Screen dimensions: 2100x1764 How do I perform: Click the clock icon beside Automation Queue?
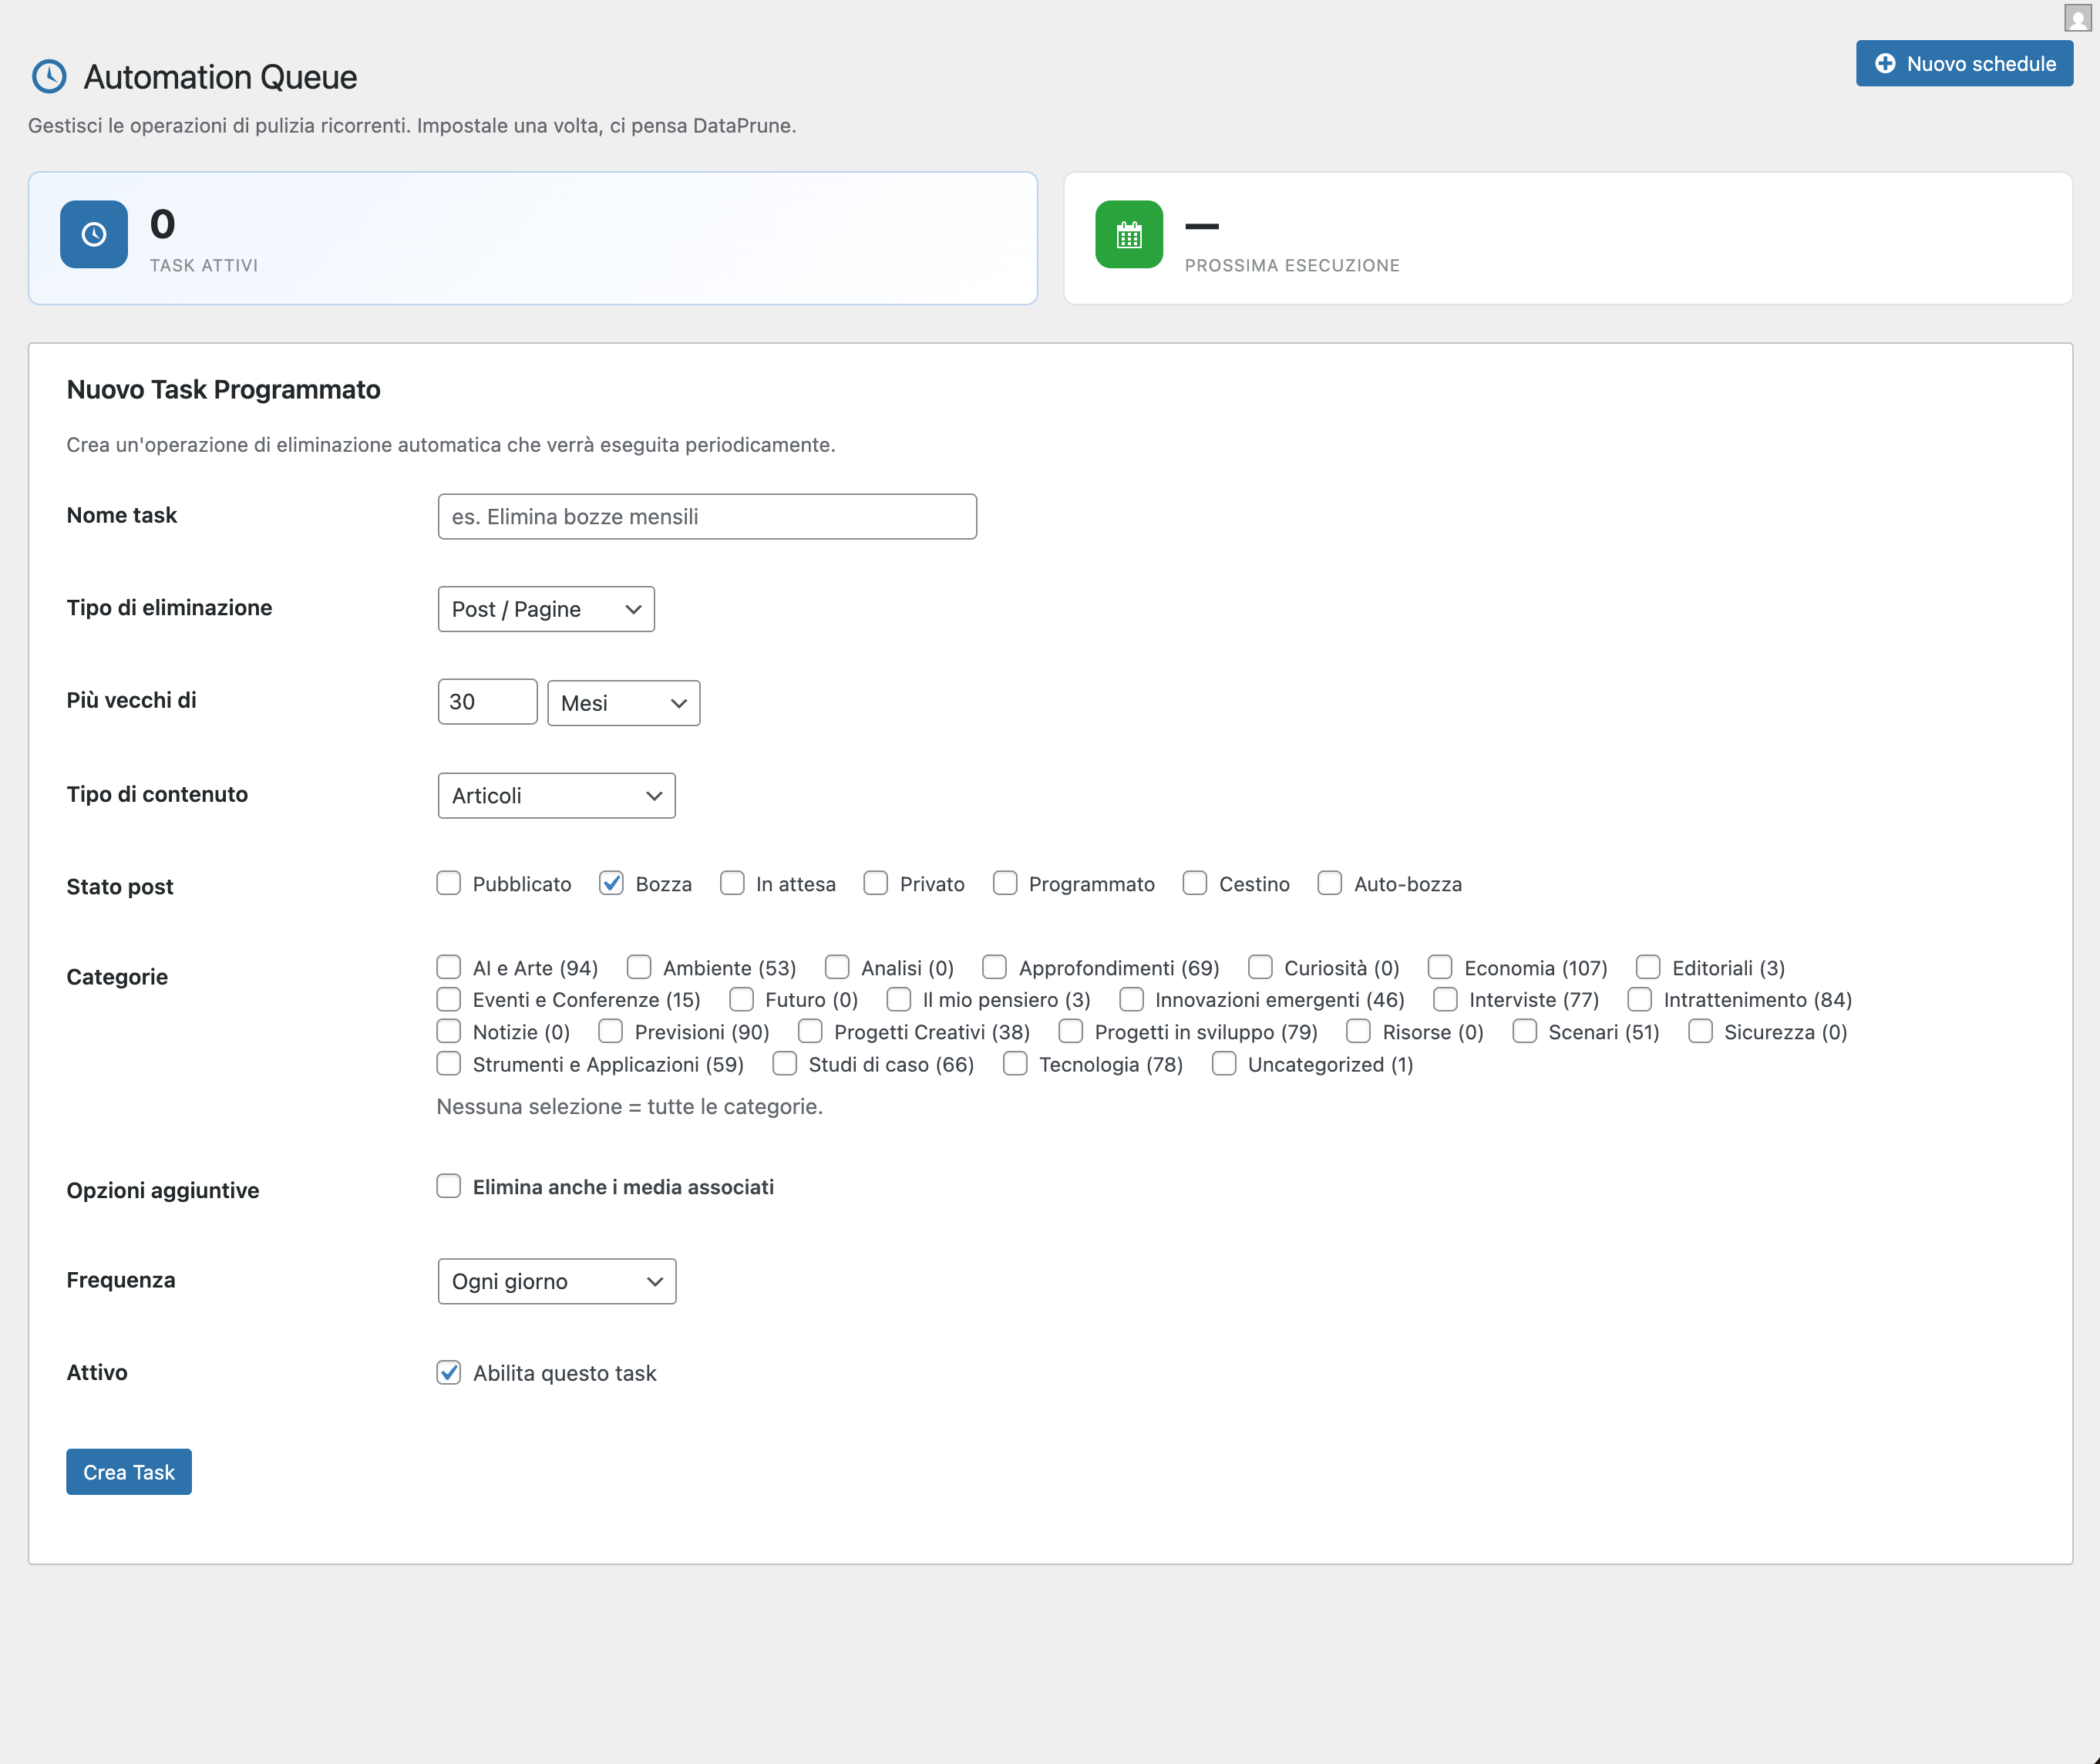coord(49,77)
